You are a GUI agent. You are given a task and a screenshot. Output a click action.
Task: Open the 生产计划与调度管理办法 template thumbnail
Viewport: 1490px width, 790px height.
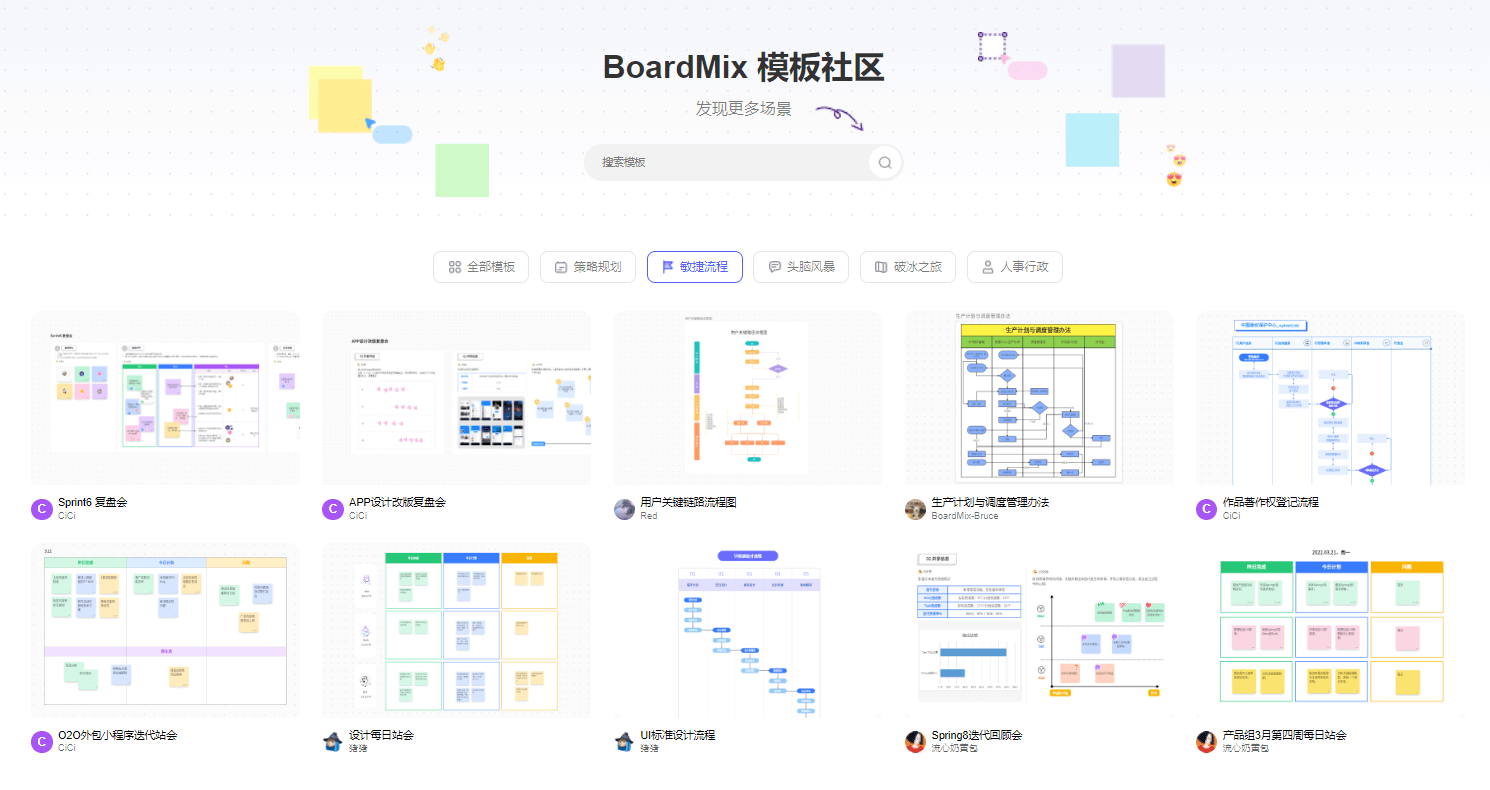[x=1039, y=398]
